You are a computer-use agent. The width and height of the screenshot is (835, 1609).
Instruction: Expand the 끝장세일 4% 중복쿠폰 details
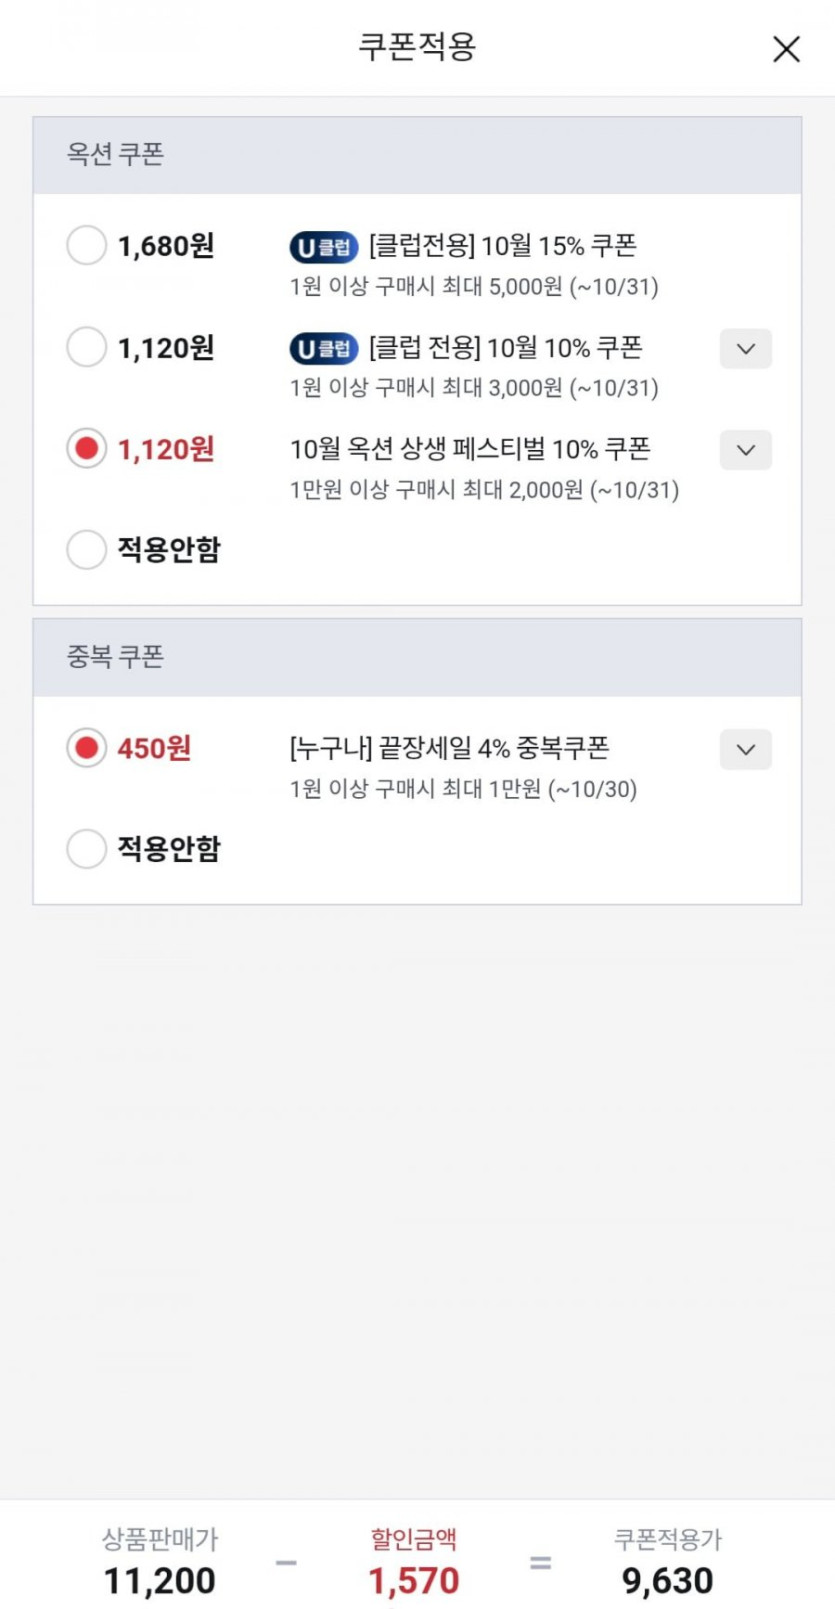click(745, 750)
